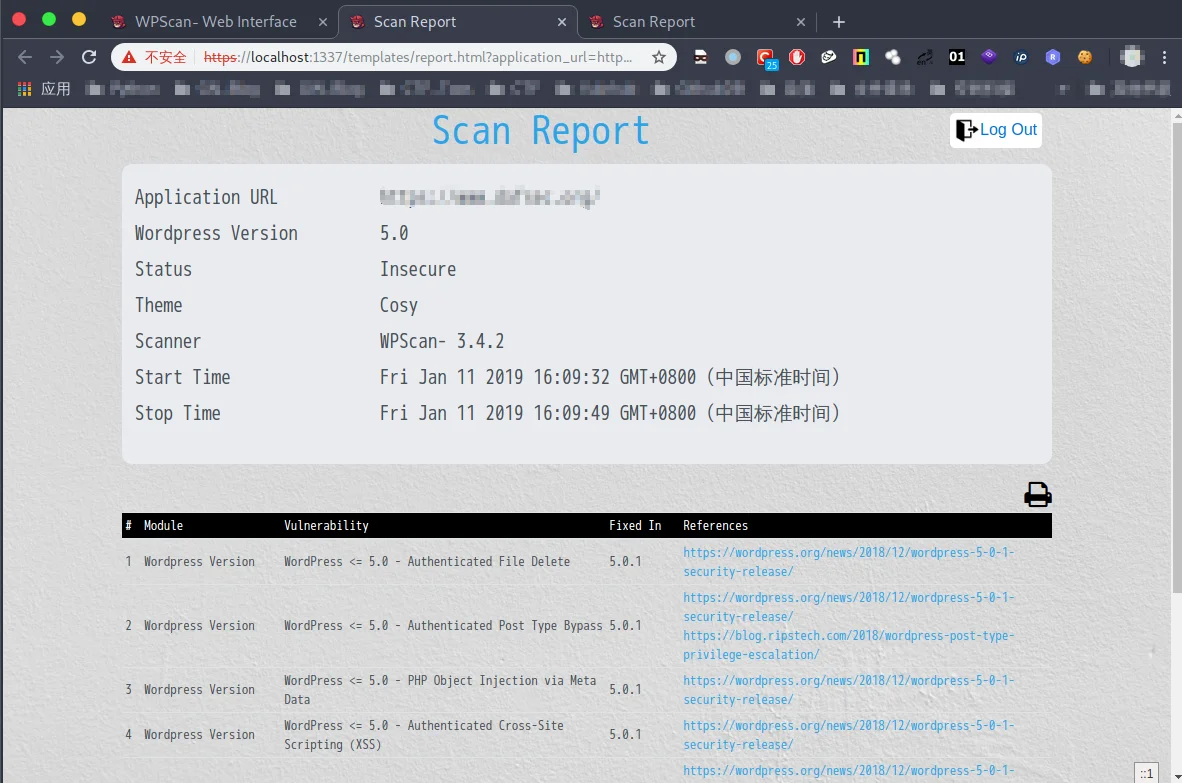The height and width of the screenshot is (783, 1182).
Task: Click the cookie extension icon
Action: point(1085,57)
